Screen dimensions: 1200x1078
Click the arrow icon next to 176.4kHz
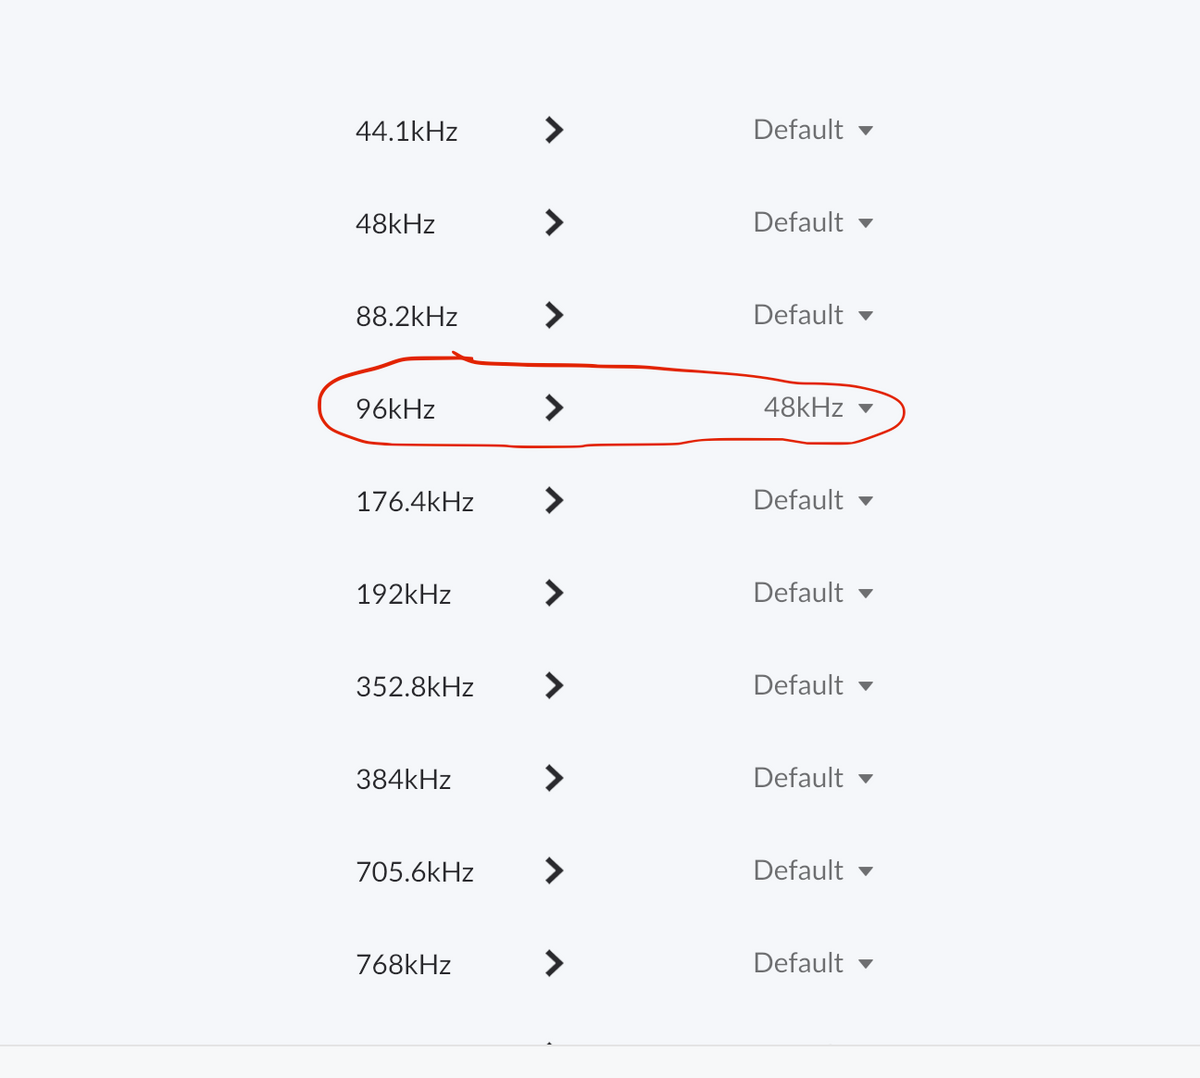point(554,500)
